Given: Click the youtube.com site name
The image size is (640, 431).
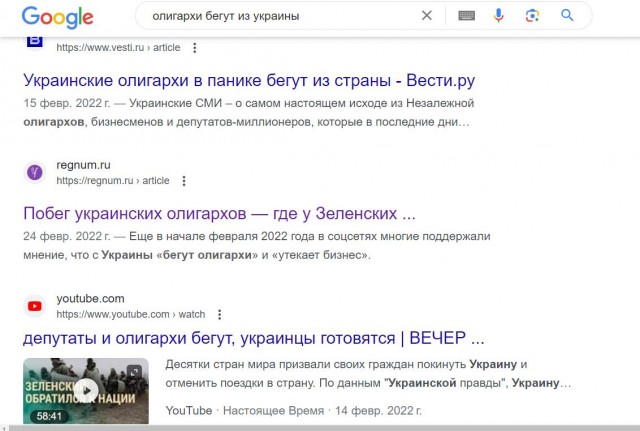Looking at the screenshot, I should (x=90, y=298).
